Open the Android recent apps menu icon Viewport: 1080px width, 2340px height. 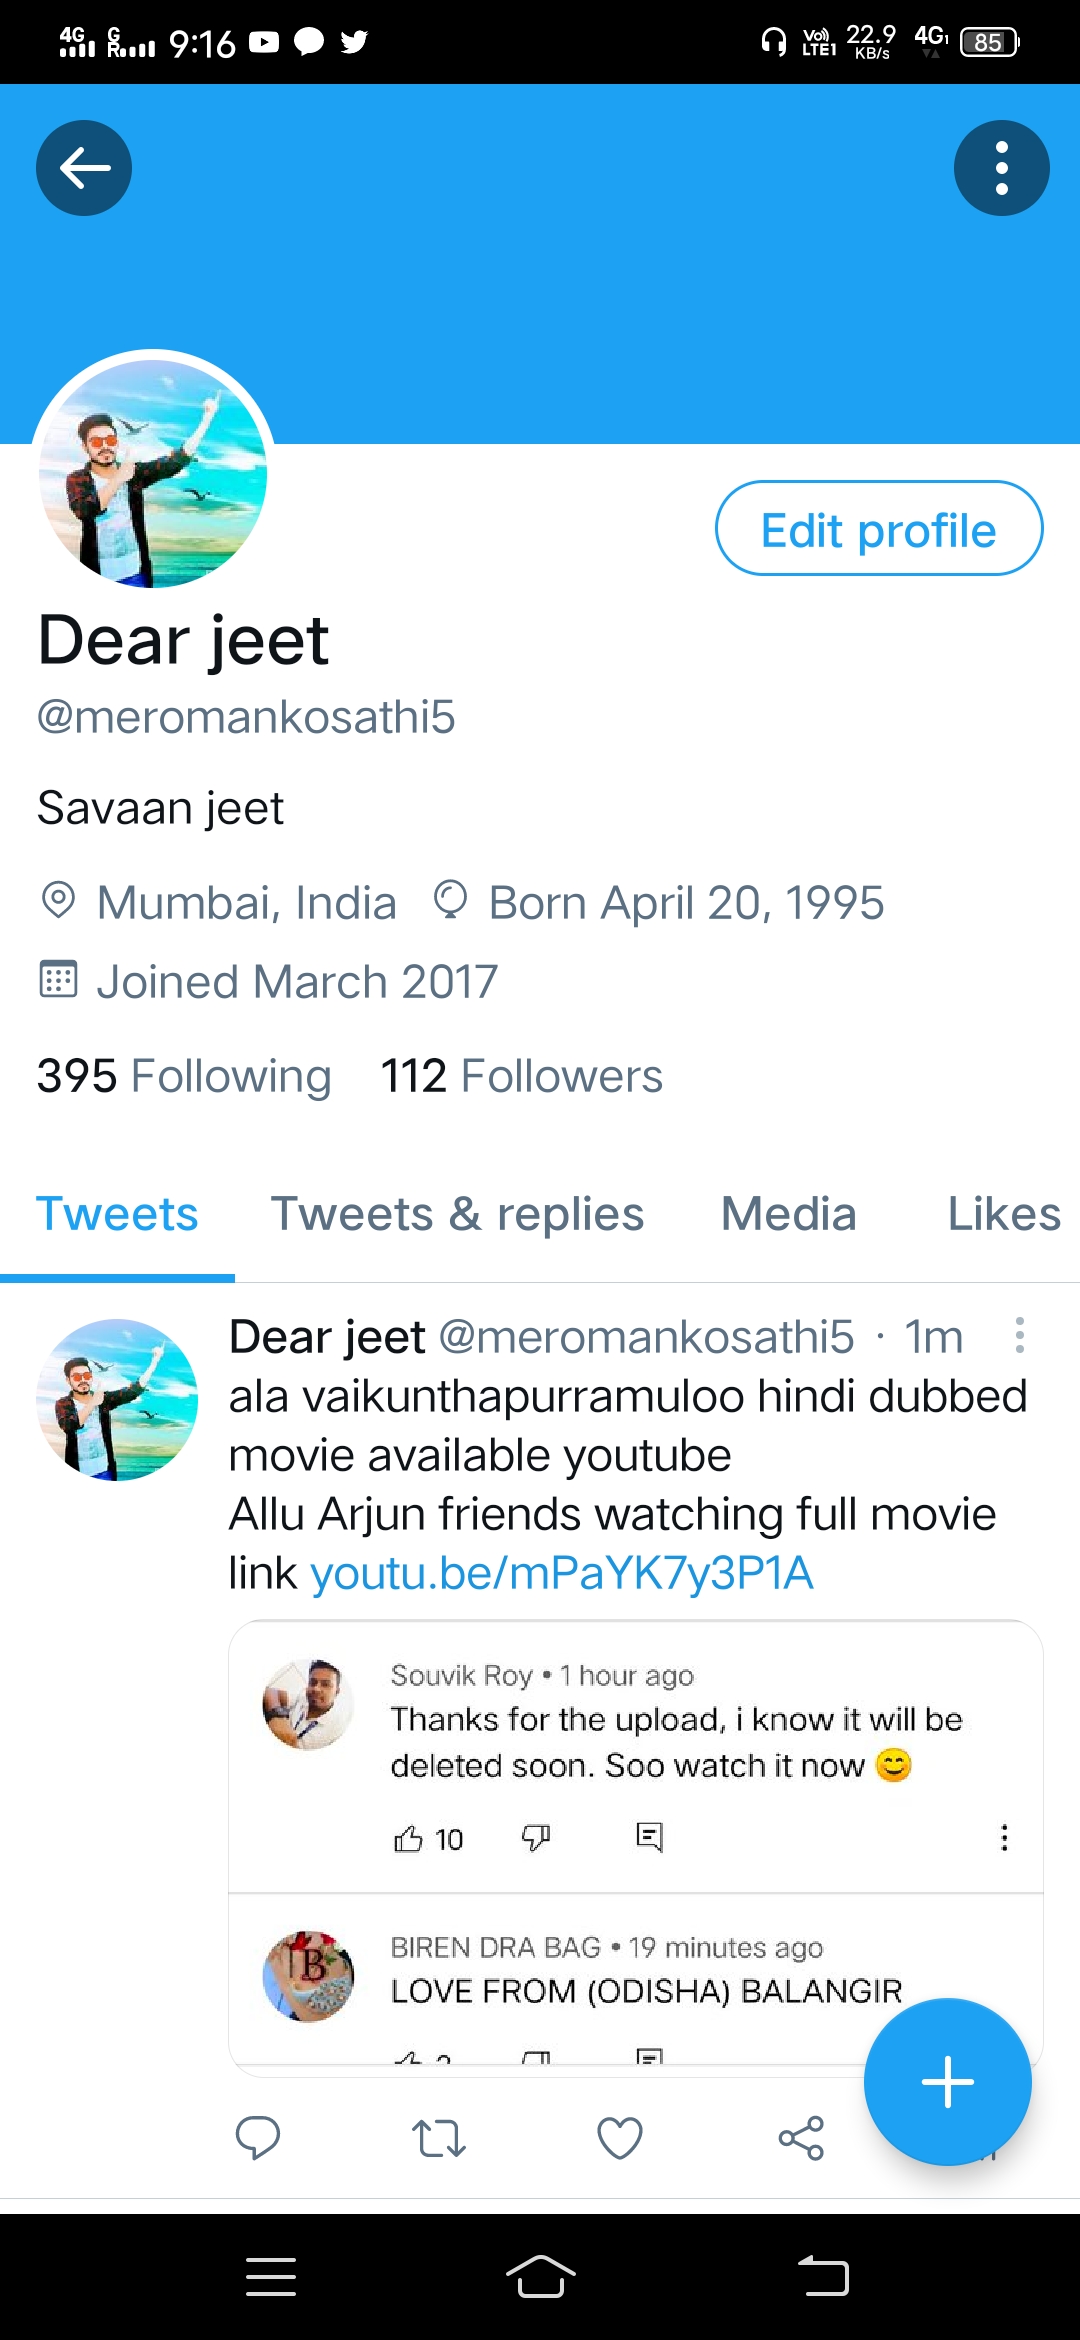[271, 2277]
